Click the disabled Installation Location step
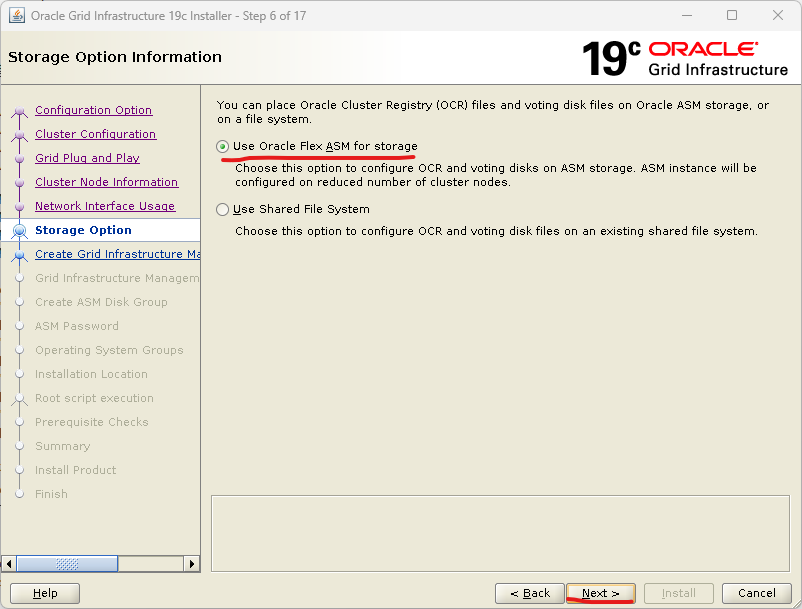The image size is (802, 609). pyautogui.click(x=91, y=374)
